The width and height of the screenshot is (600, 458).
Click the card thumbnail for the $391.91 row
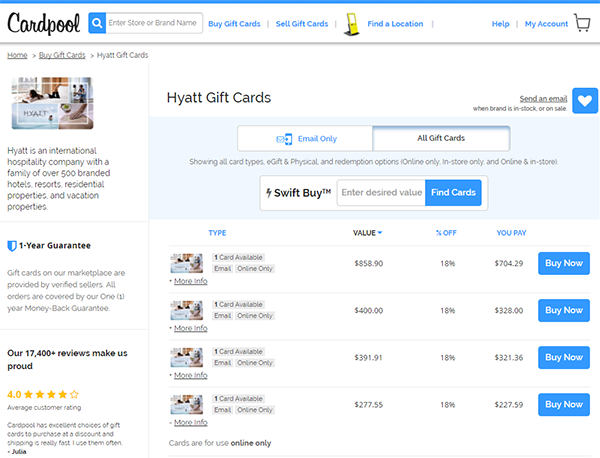187,357
